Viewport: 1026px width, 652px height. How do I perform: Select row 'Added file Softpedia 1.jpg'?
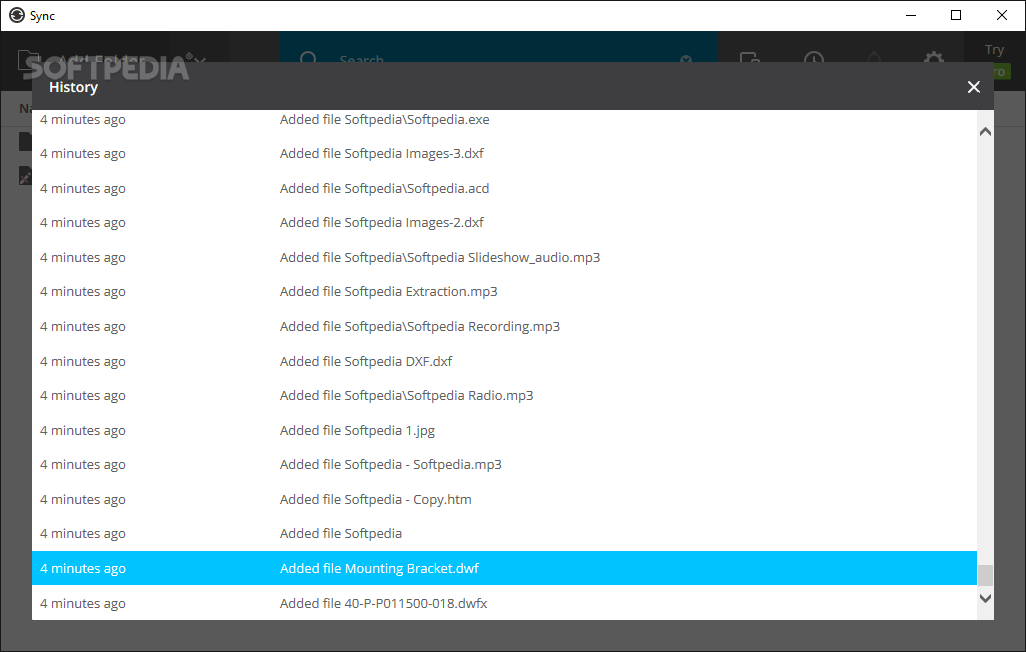(504, 431)
